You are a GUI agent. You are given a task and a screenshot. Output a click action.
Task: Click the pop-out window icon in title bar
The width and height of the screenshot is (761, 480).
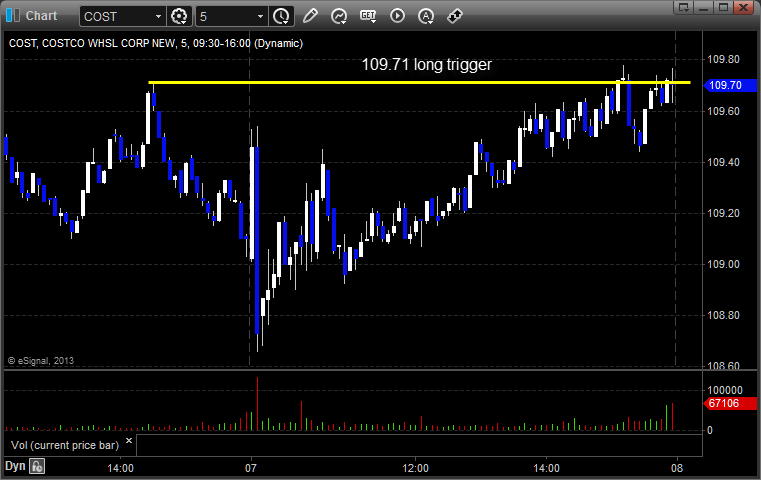(x=684, y=7)
